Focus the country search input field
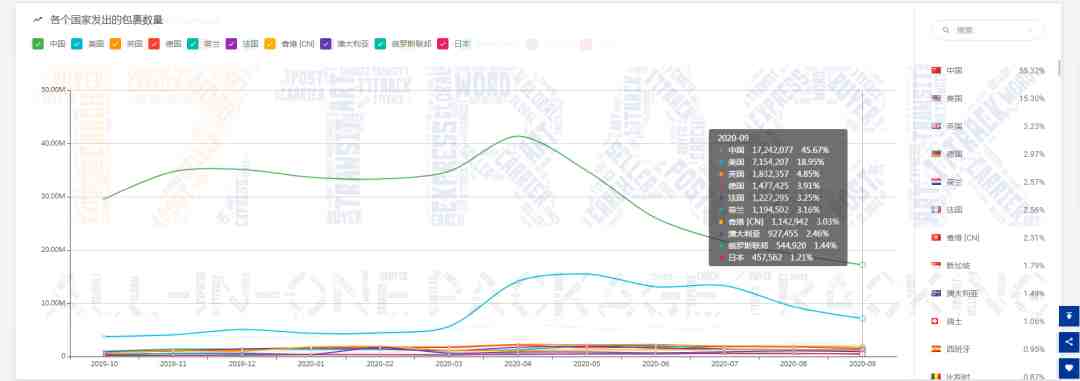Image resolution: width=1080 pixels, height=381 pixels. click(x=988, y=30)
